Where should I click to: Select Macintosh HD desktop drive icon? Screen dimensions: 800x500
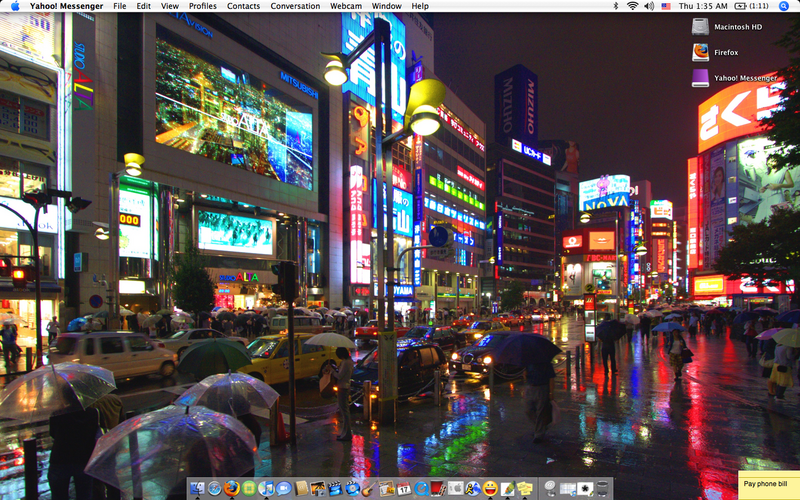(x=701, y=27)
